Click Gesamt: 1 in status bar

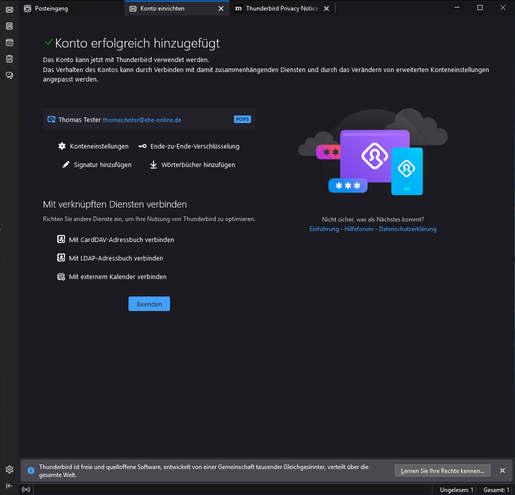coord(496,490)
